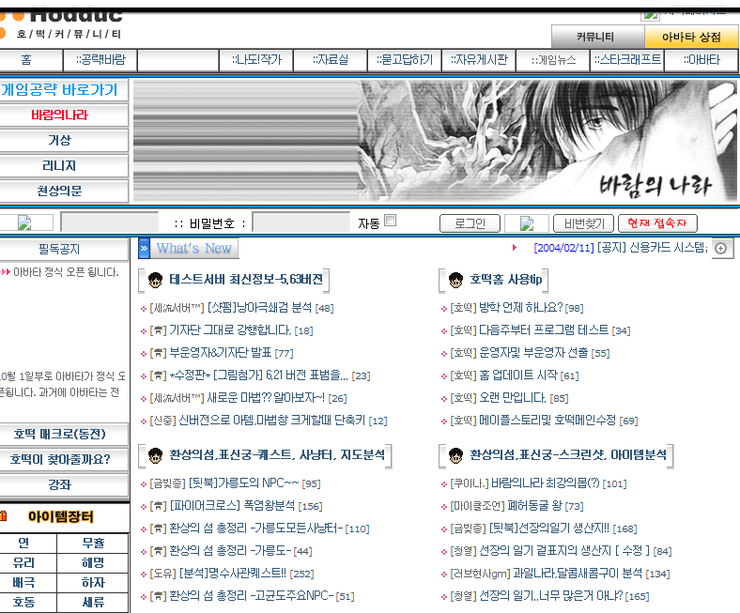This screenshot has height=613, width=740.
Task: Click avatar icon beside 환상의섬 스크린샷 heading
Action: click(455, 456)
